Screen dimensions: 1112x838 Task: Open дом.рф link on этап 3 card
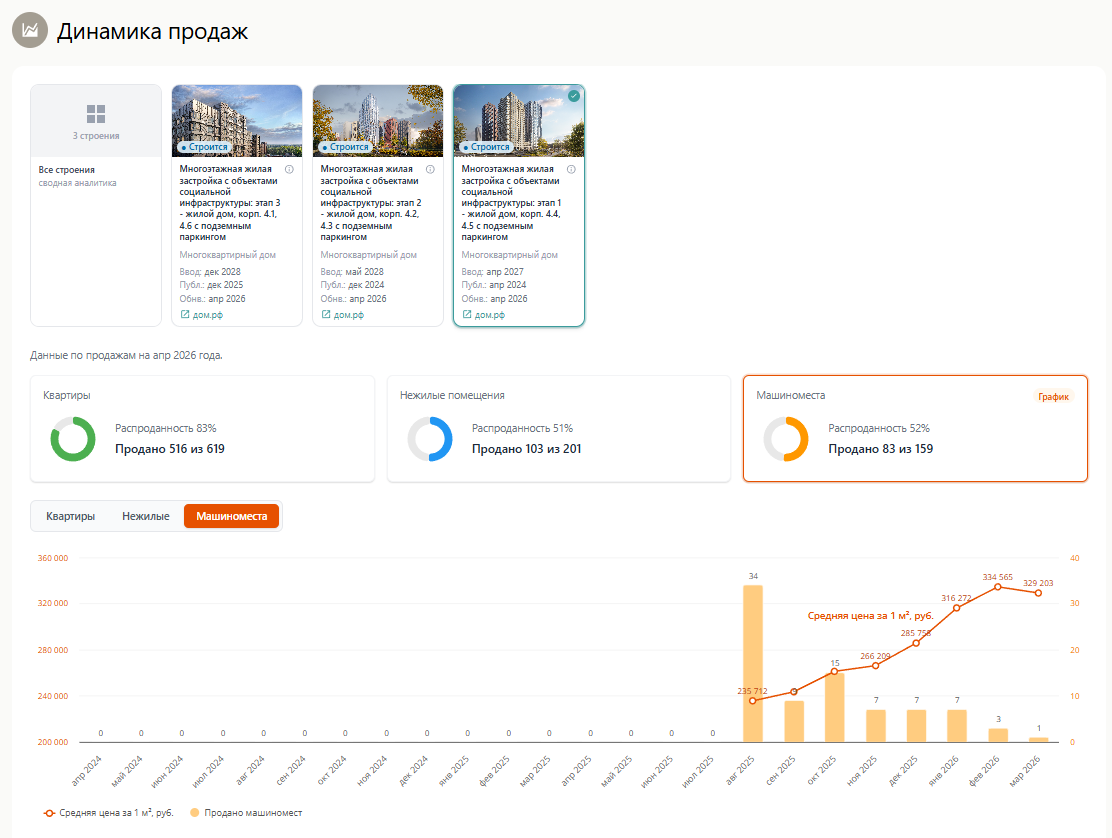(x=202, y=314)
